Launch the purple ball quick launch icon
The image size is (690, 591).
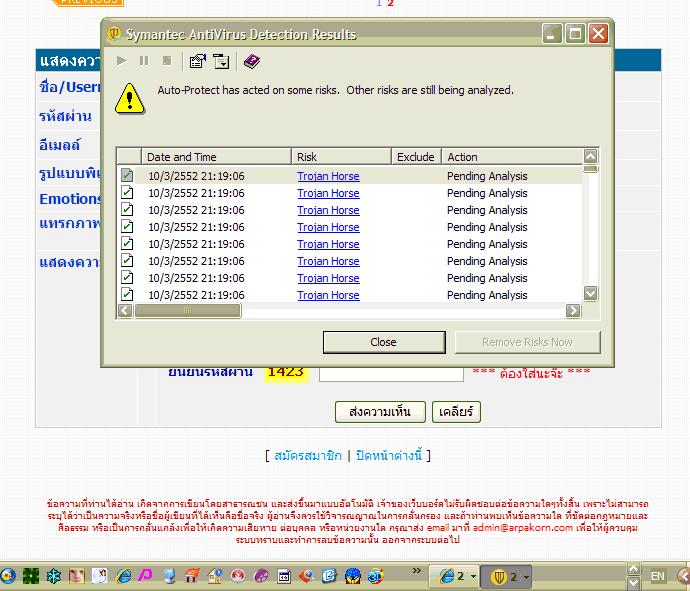pyautogui.click(x=261, y=576)
